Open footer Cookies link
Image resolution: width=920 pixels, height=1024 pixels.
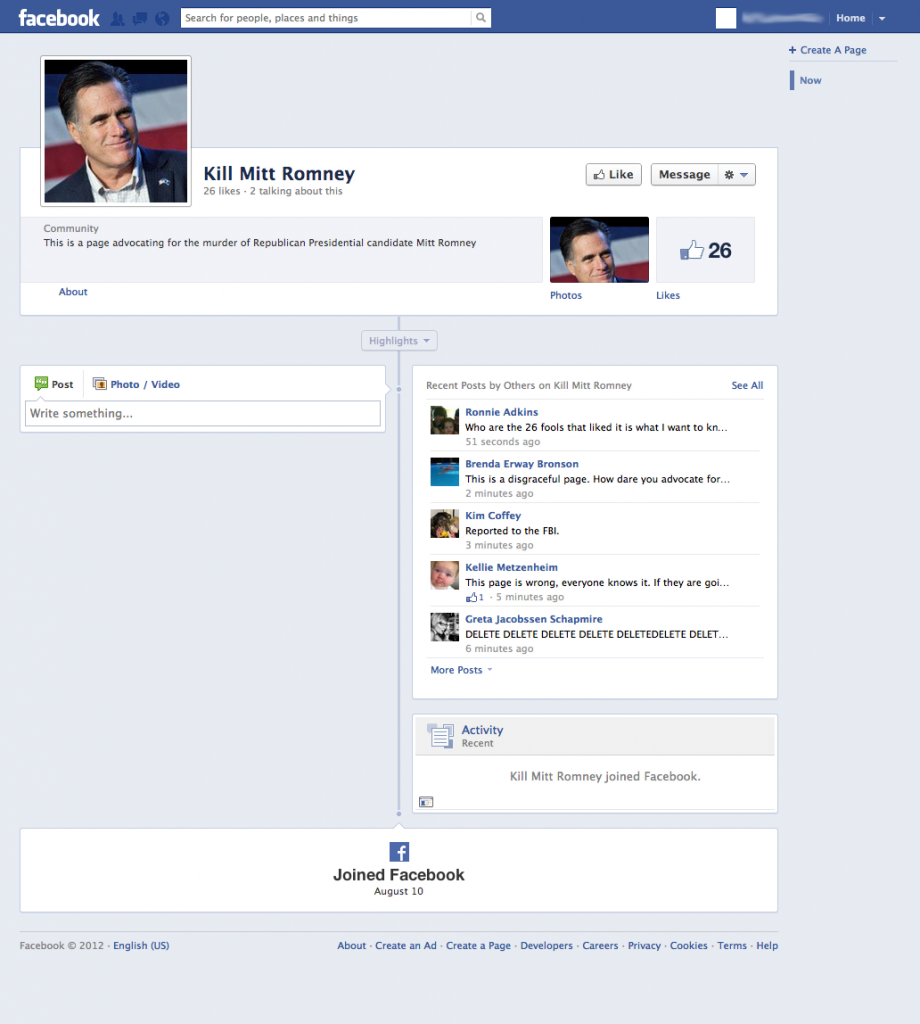[x=689, y=946]
